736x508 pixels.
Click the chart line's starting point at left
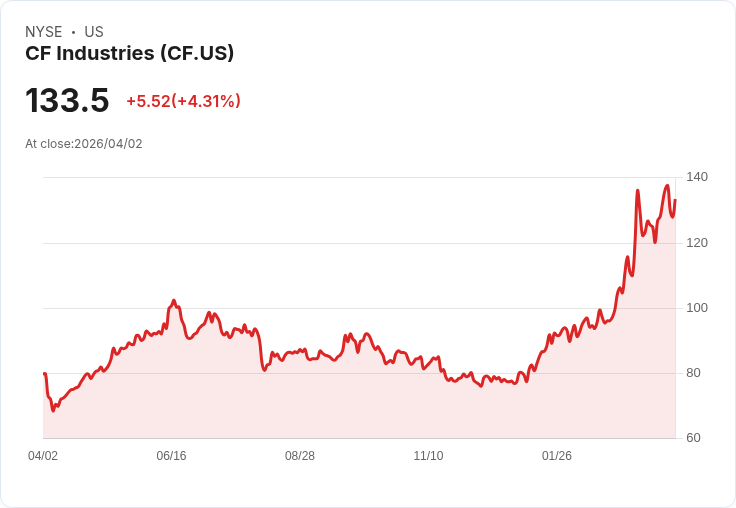pyautogui.click(x=45, y=373)
